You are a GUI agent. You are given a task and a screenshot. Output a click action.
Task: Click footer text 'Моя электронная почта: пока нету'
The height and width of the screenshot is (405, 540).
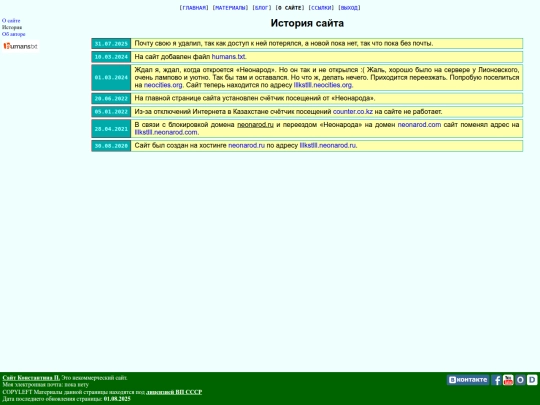(45, 385)
